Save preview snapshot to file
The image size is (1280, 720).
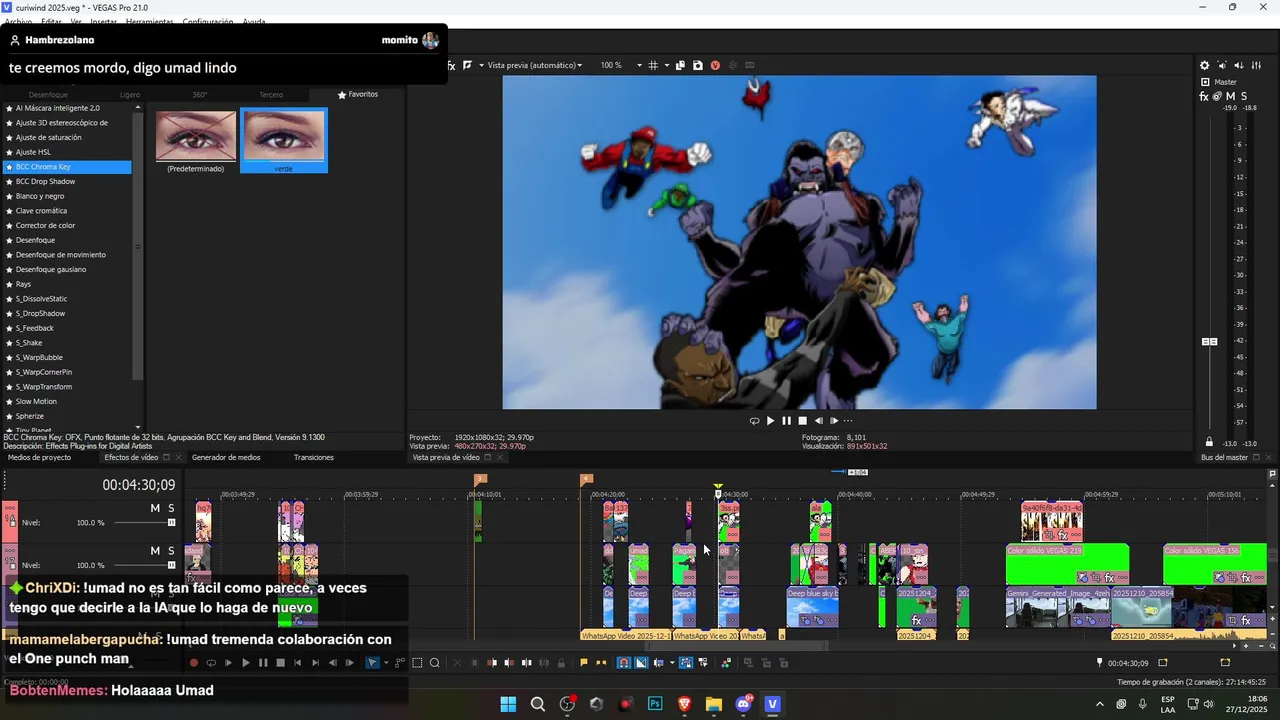(x=698, y=65)
